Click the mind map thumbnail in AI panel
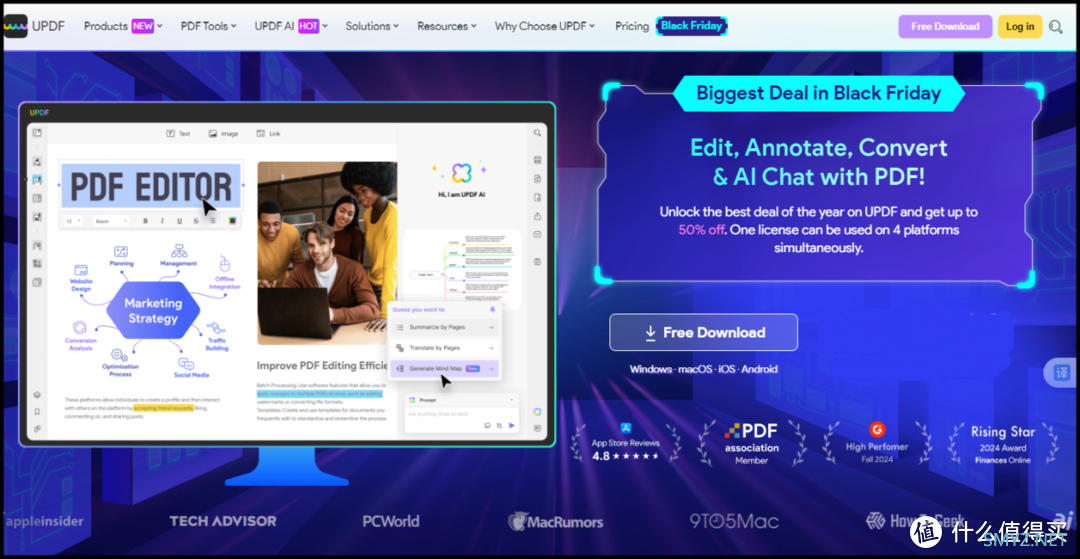 462,268
